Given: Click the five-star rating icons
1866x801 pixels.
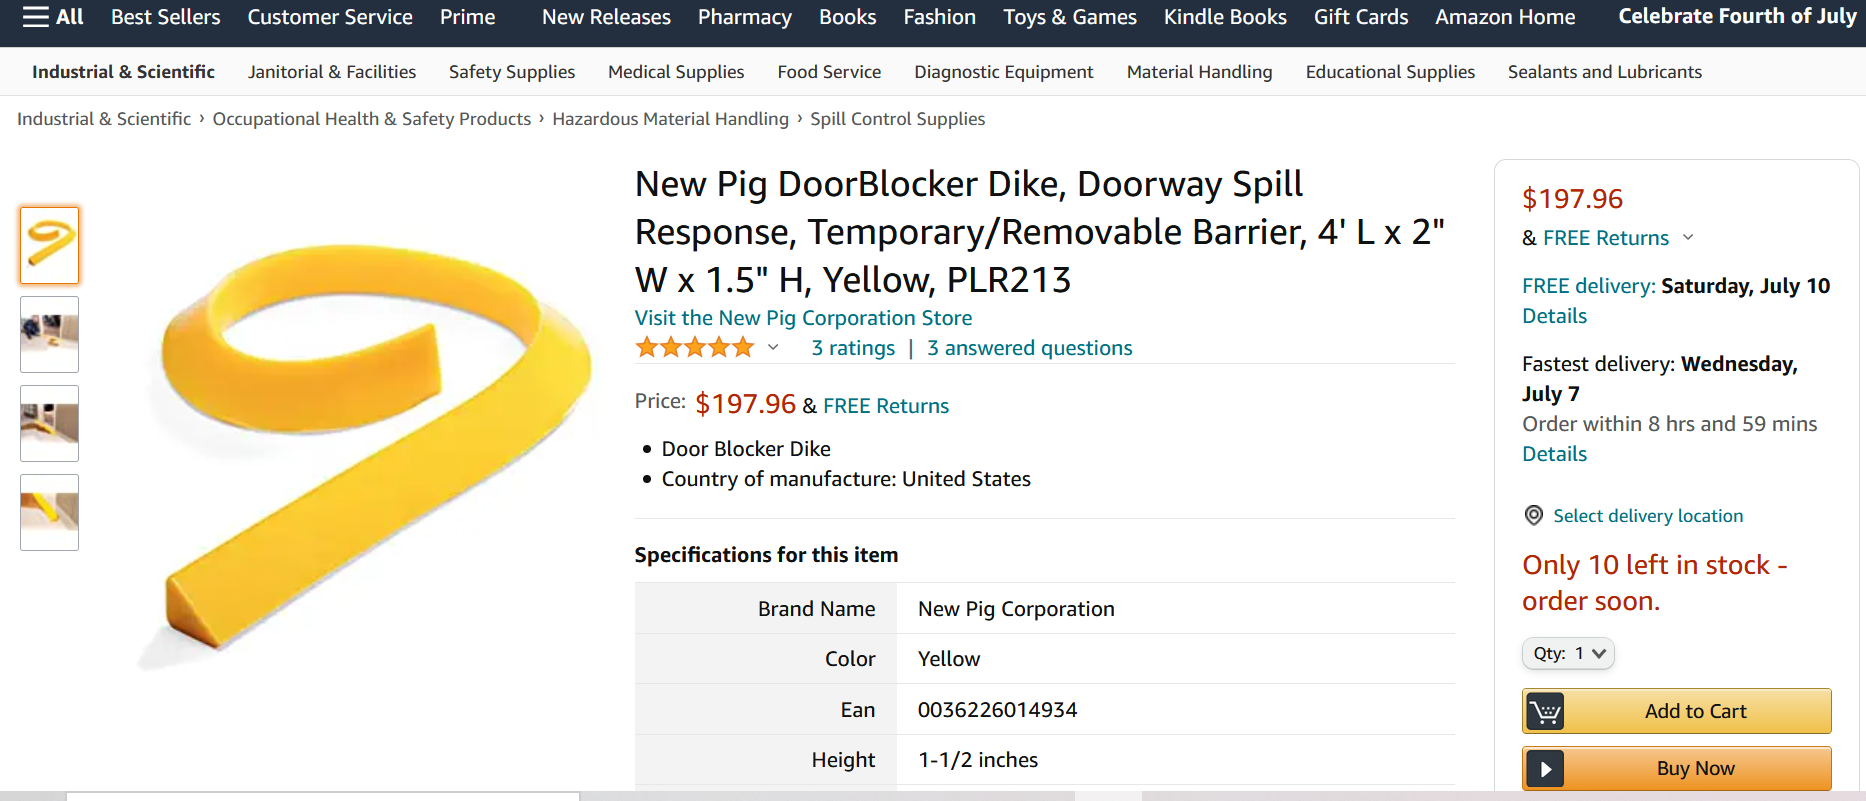Looking at the screenshot, I should tap(695, 347).
